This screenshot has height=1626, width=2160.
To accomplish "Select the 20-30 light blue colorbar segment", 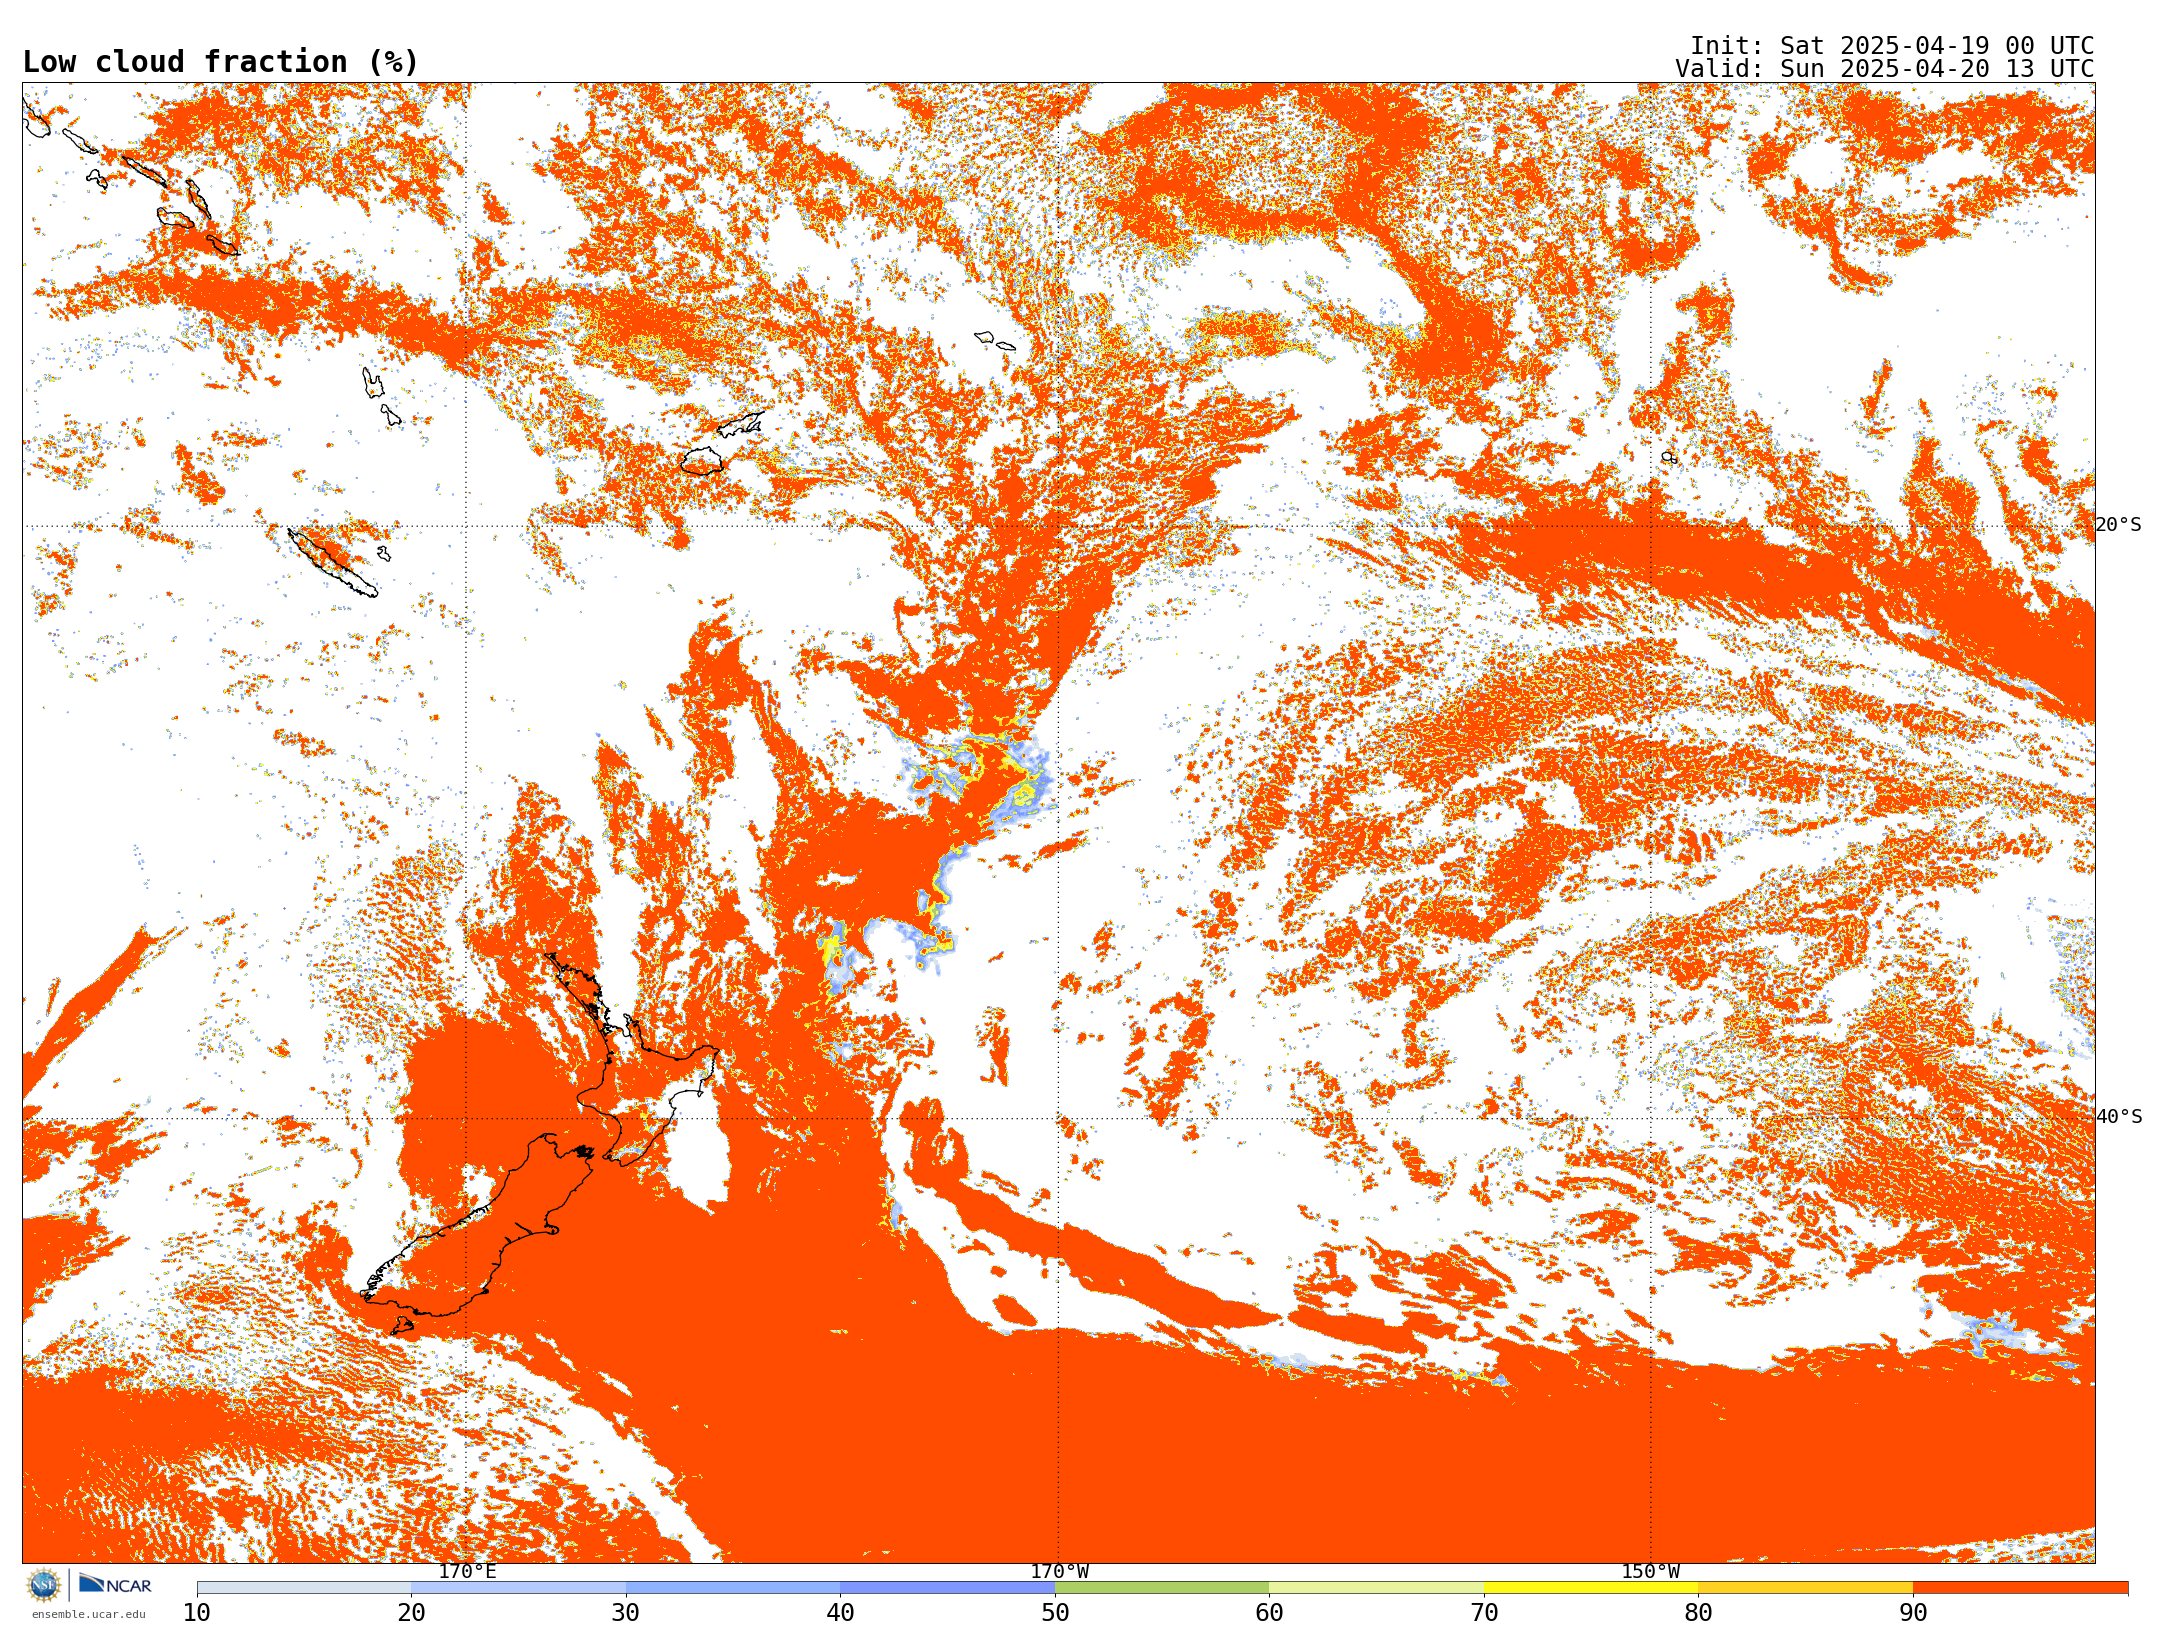I will (x=518, y=1588).
